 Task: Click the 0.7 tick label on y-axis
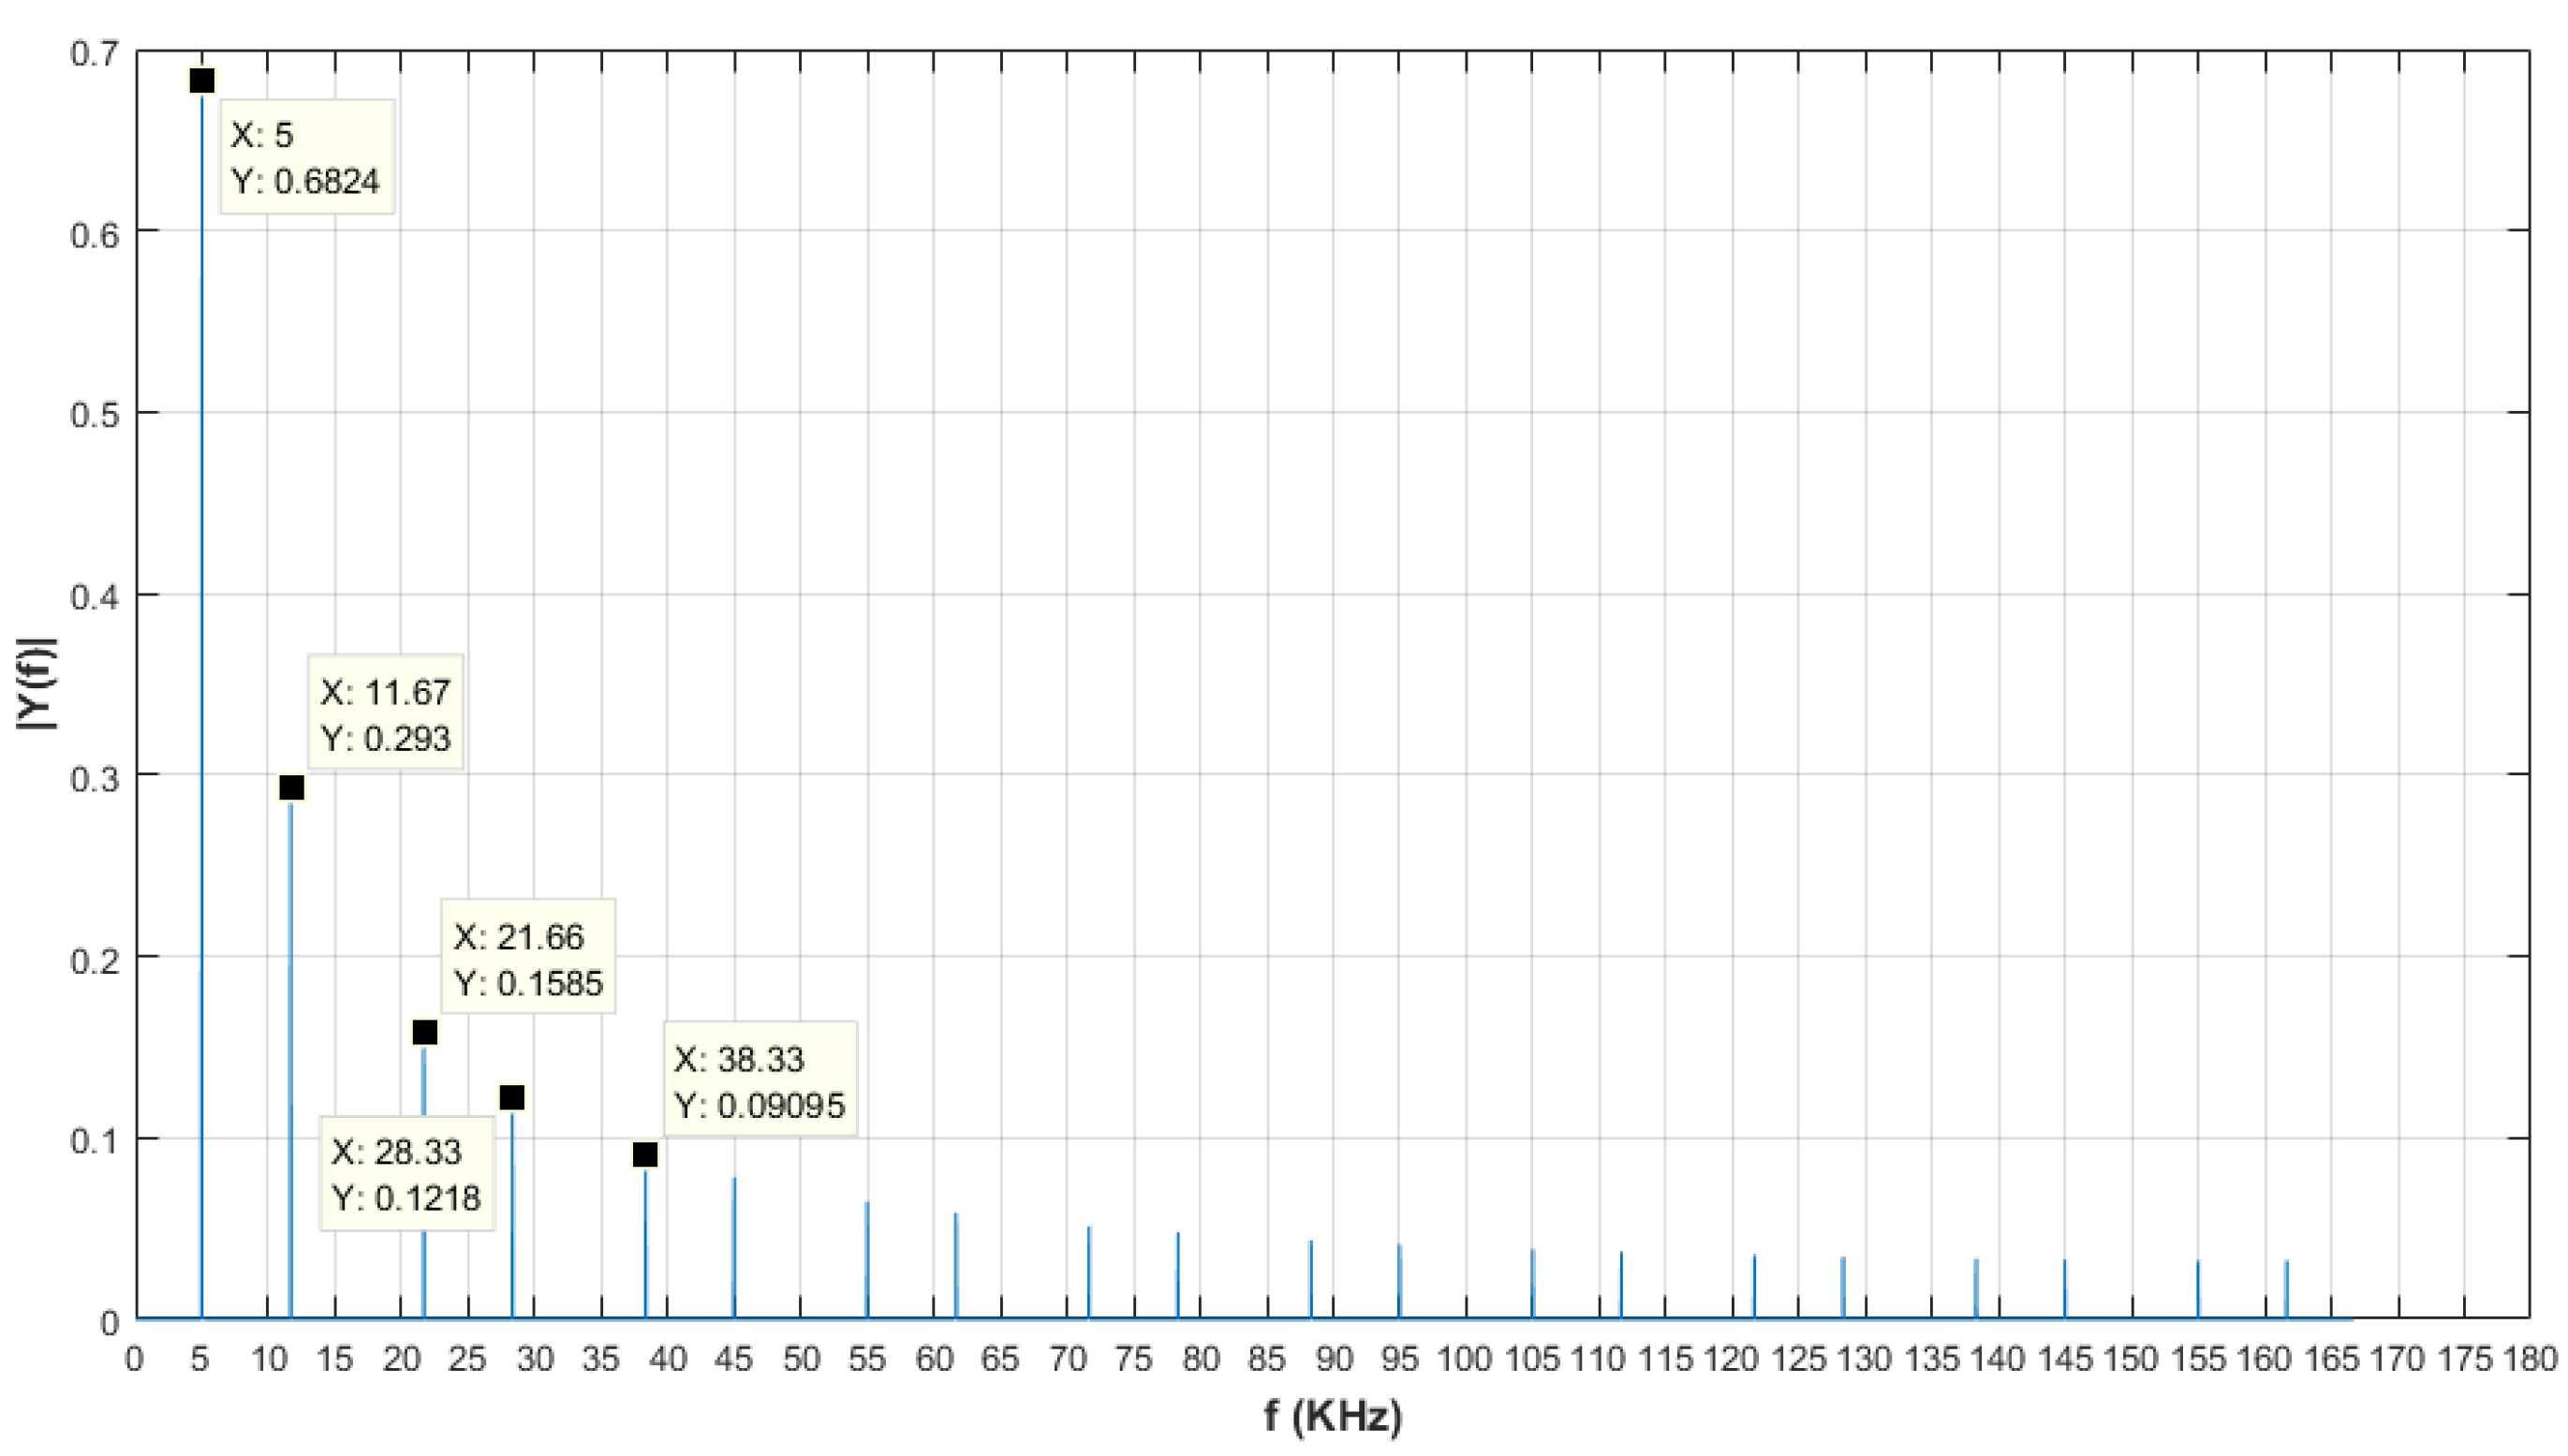[94, 52]
